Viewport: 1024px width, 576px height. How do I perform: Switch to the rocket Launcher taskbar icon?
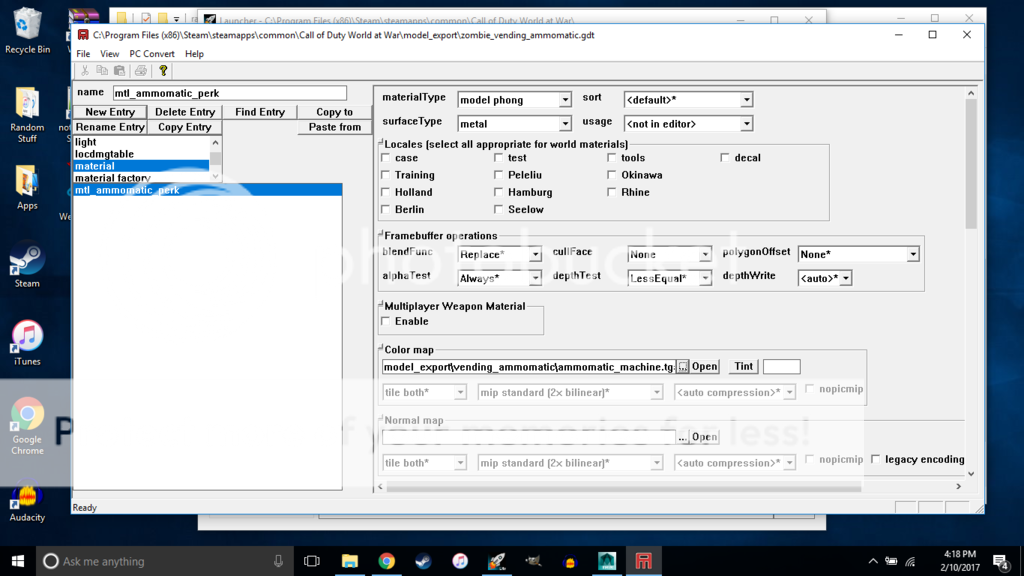[x=497, y=561]
